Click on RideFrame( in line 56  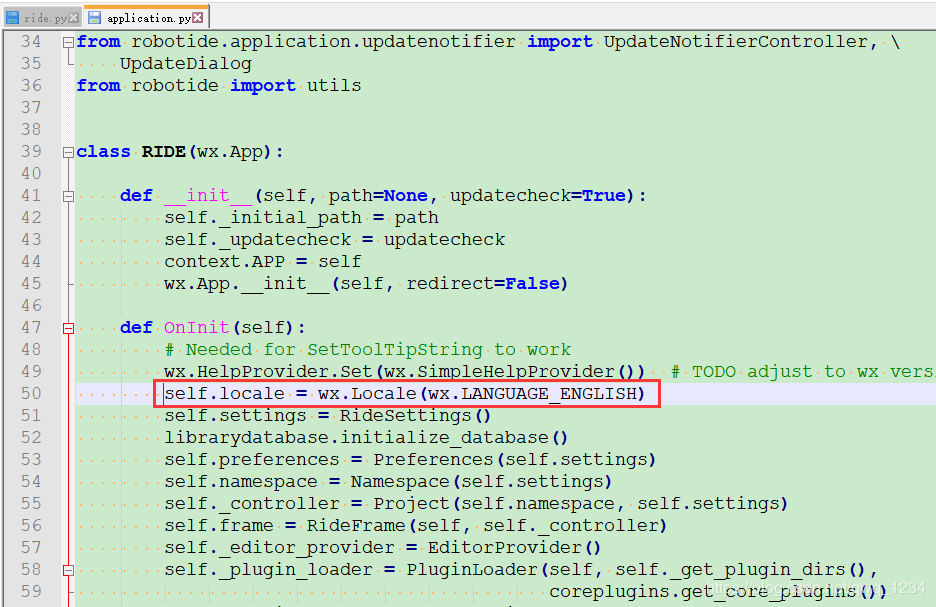pyautogui.click(x=361, y=526)
